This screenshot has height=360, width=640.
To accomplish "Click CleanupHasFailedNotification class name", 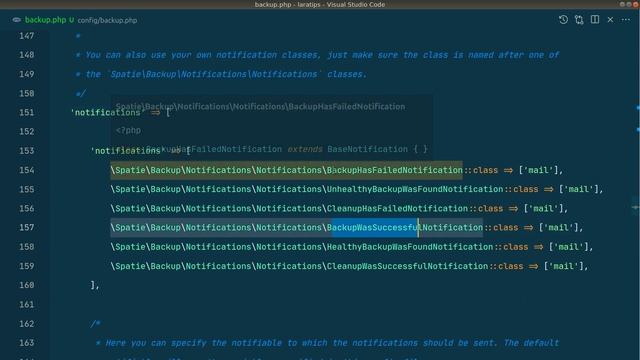I will point(397,209).
